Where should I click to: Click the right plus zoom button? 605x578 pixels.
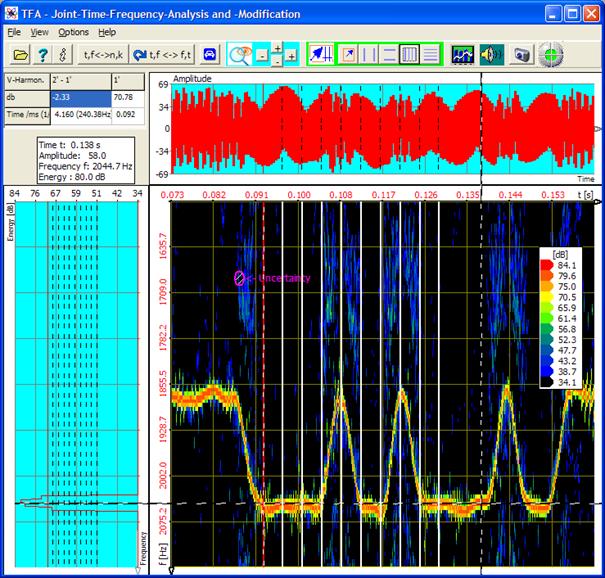pos(291,56)
